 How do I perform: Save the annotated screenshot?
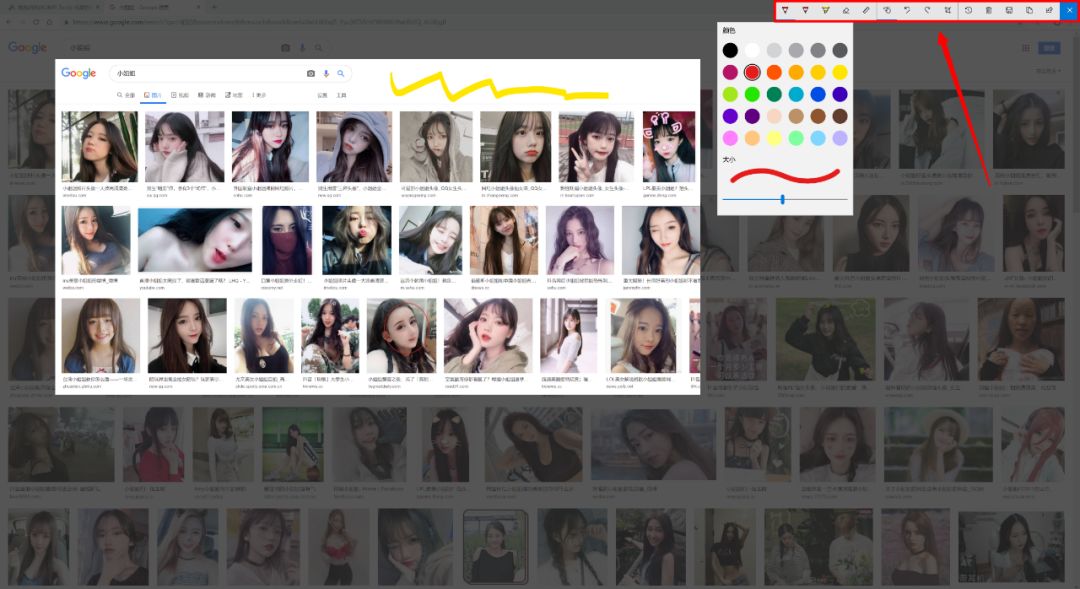[1009, 10]
